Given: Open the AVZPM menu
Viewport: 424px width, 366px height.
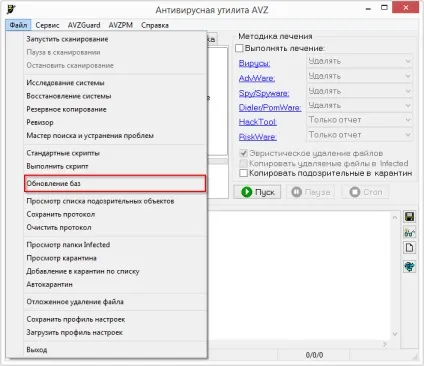Looking at the screenshot, I should coord(121,25).
